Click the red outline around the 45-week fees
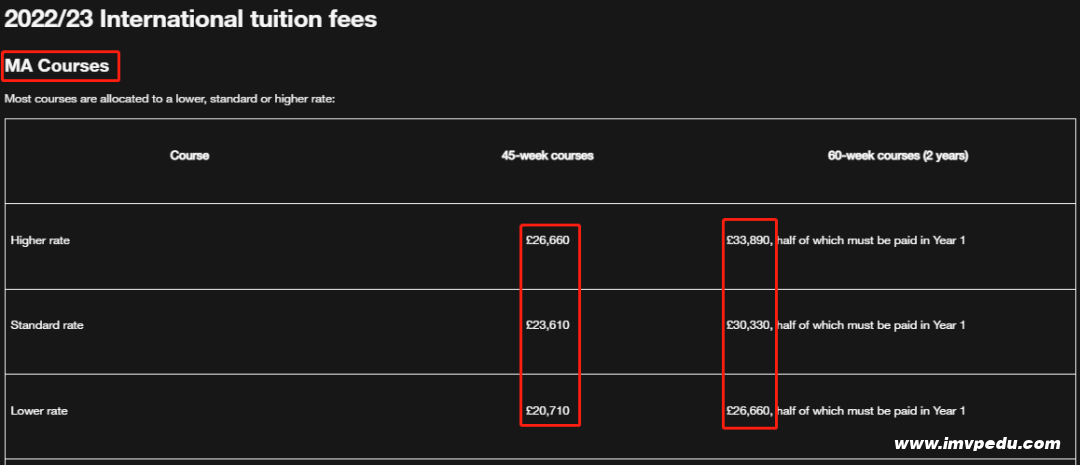 [521, 325]
